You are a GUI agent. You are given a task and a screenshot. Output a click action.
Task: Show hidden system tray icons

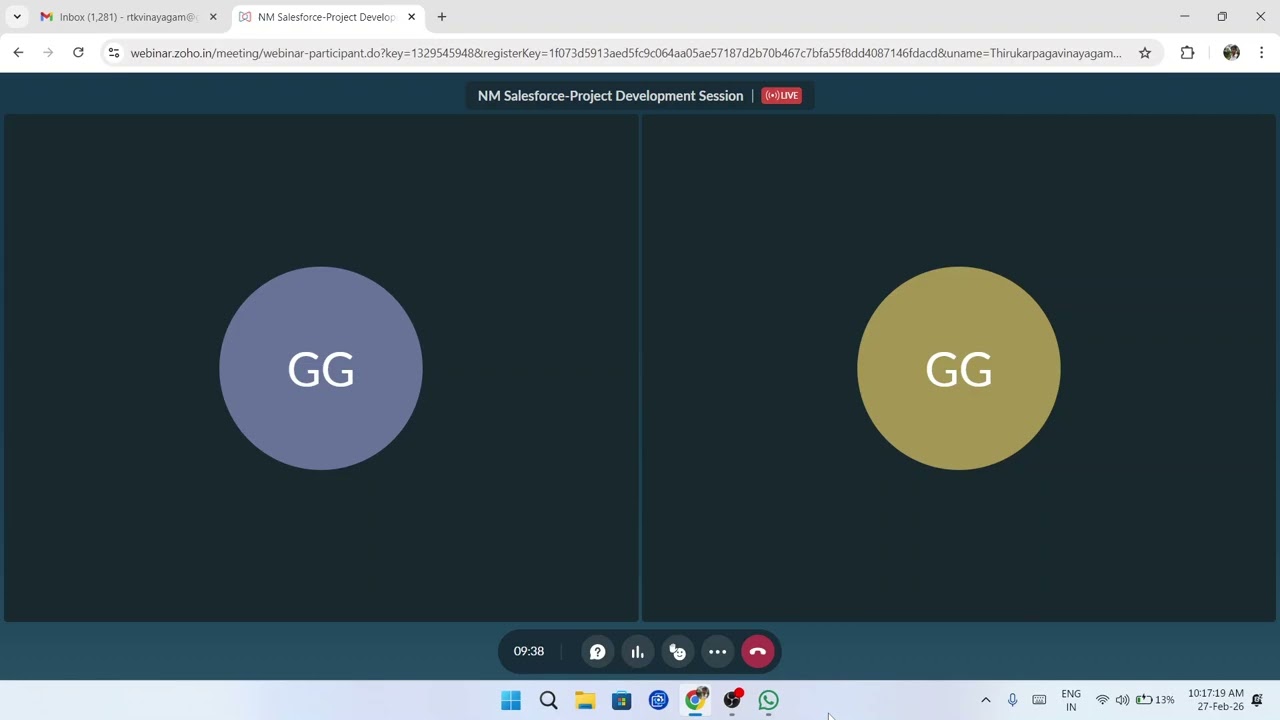(985, 700)
